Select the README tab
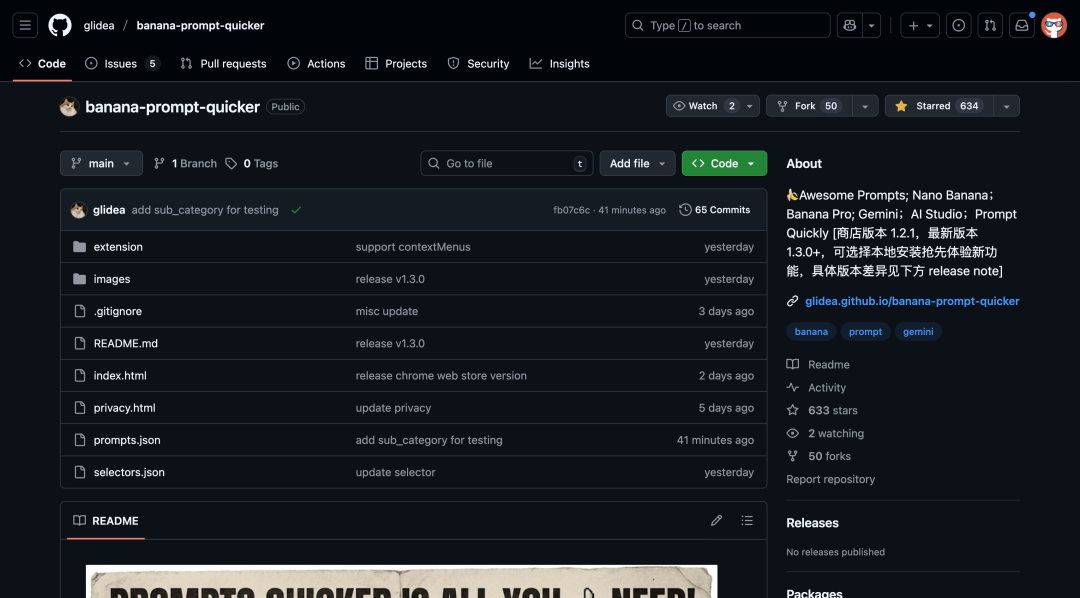This screenshot has height=598, width=1080. (106, 521)
